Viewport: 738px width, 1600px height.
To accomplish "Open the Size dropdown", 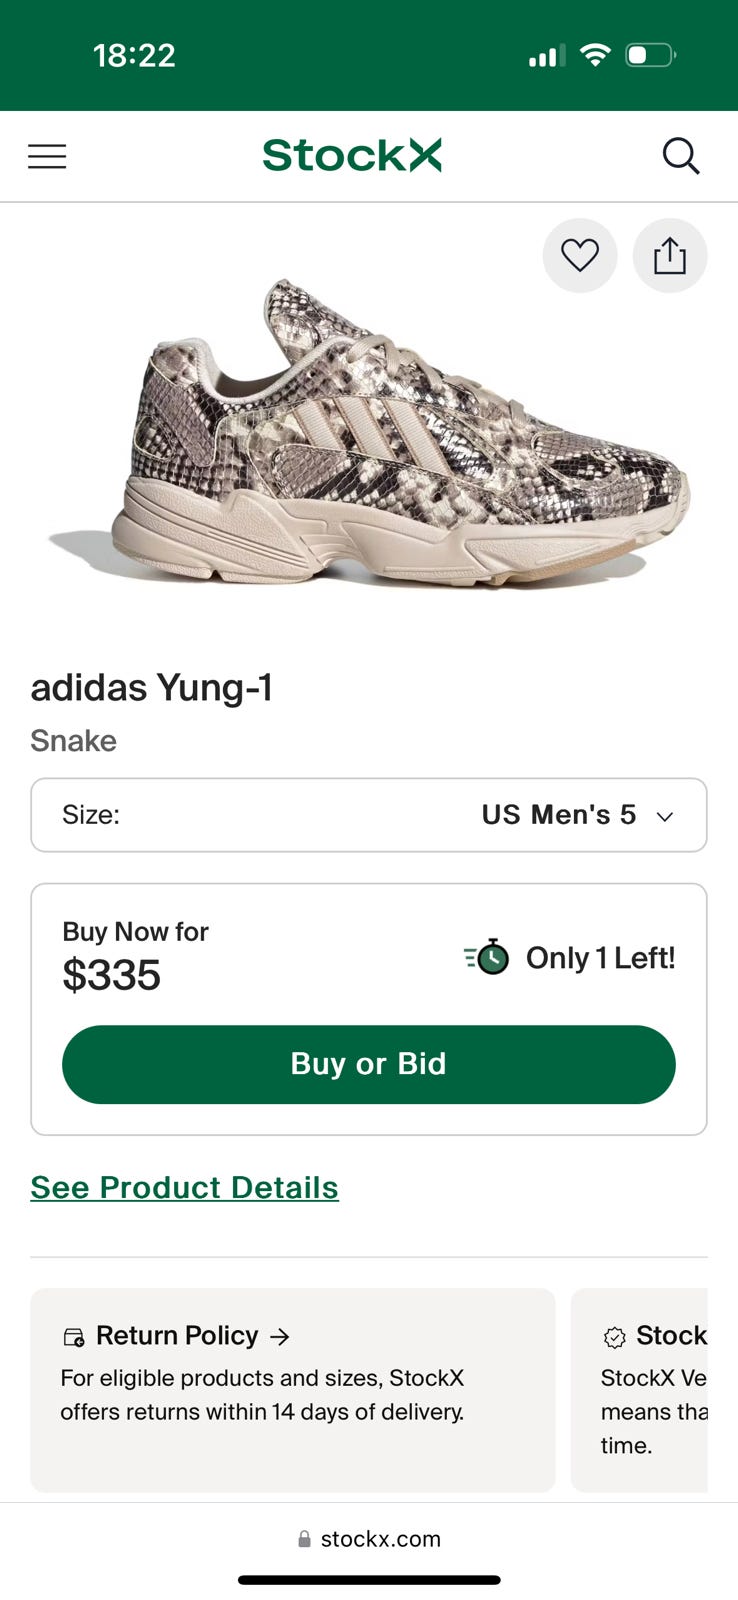I will (x=368, y=815).
